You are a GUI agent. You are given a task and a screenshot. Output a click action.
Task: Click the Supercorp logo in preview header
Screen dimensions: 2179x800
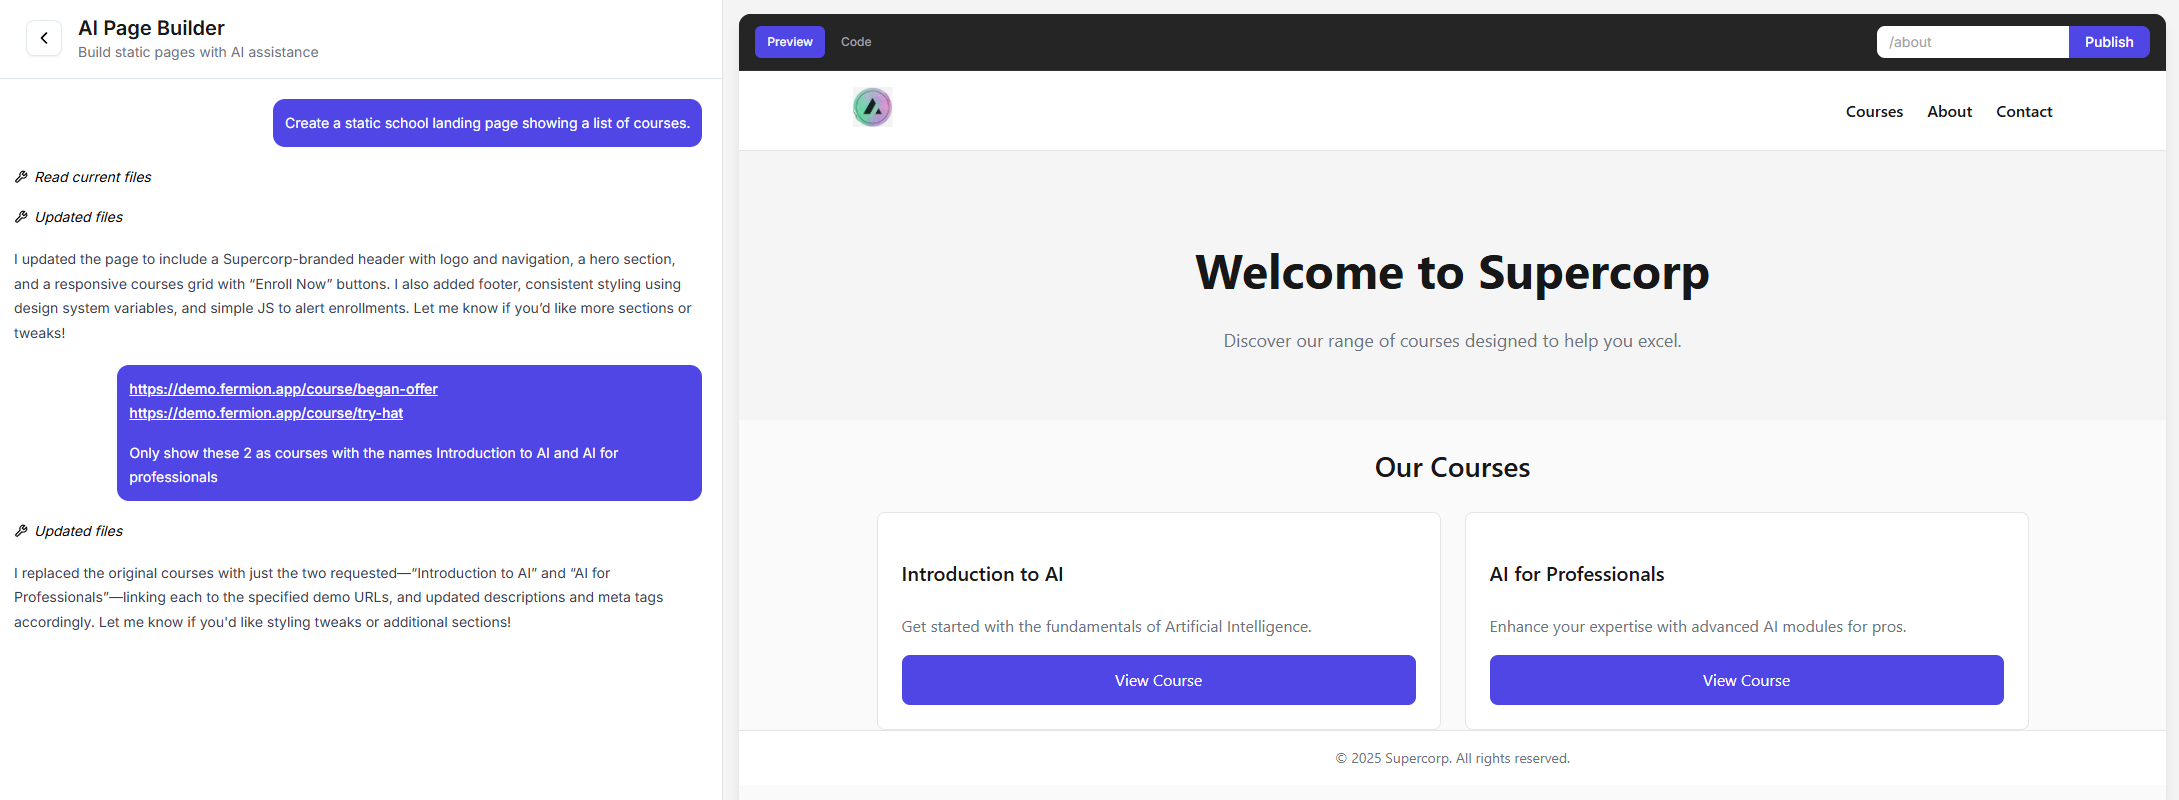pos(872,107)
